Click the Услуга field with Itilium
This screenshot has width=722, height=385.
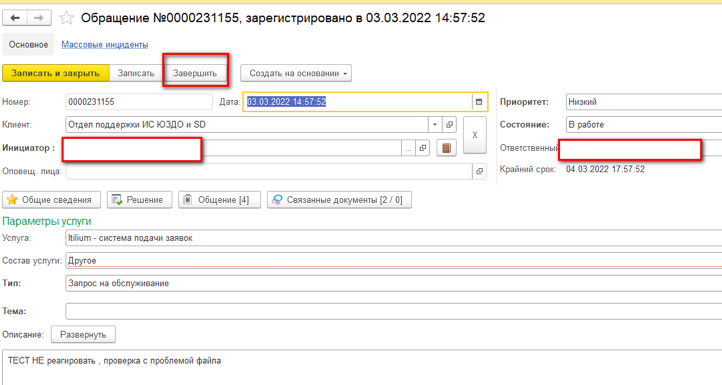tap(394, 238)
